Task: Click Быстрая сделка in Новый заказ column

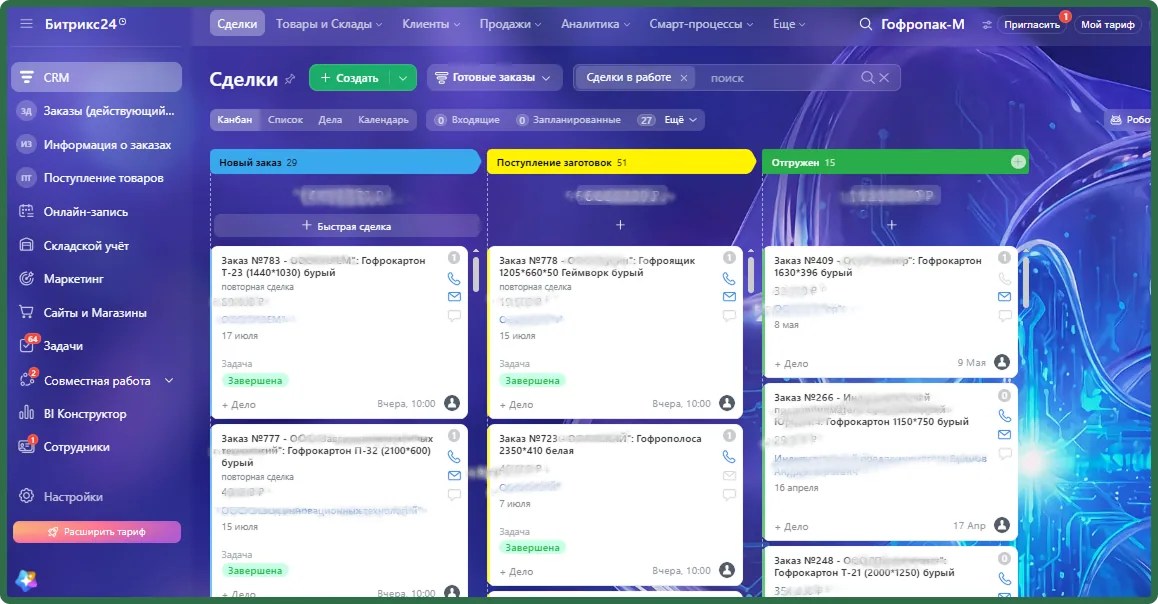Action: (x=346, y=226)
